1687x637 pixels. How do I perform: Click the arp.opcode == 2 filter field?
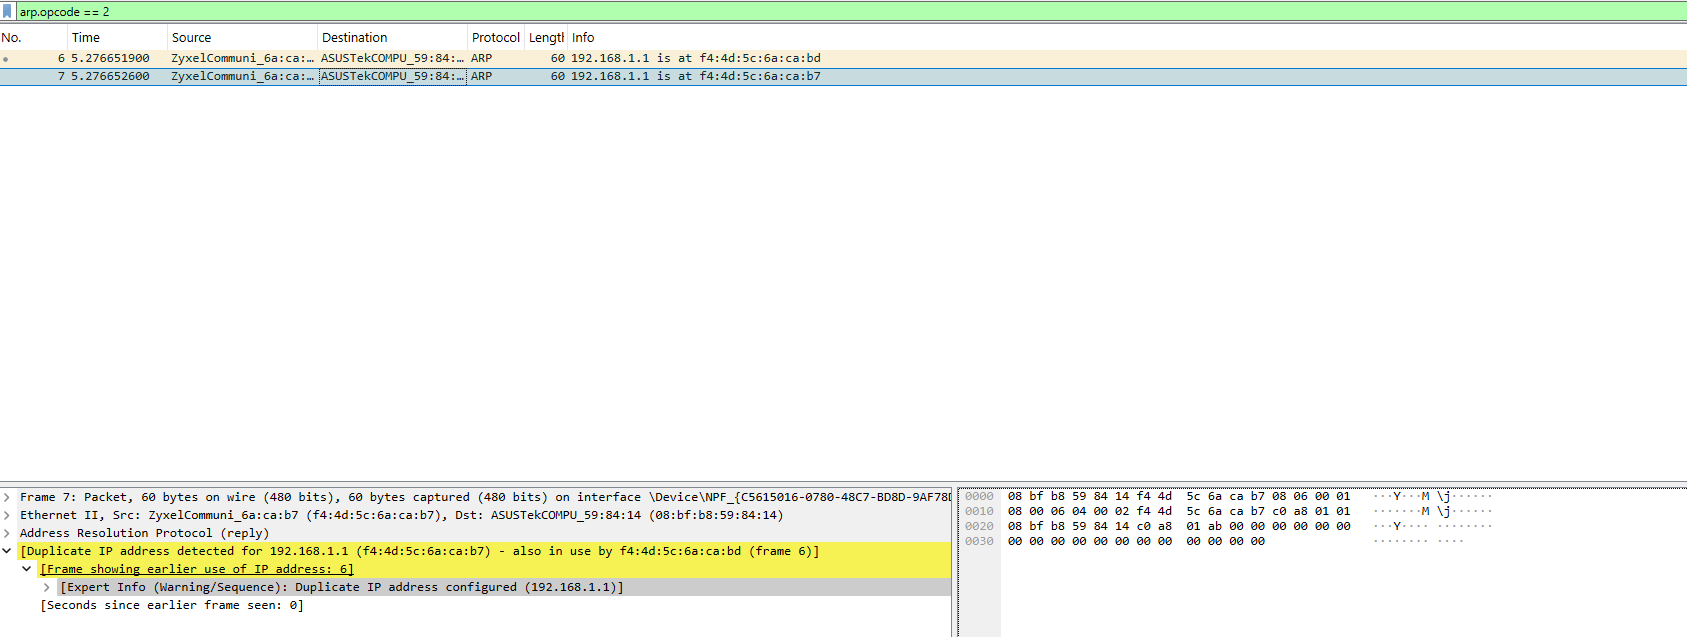pos(850,11)
